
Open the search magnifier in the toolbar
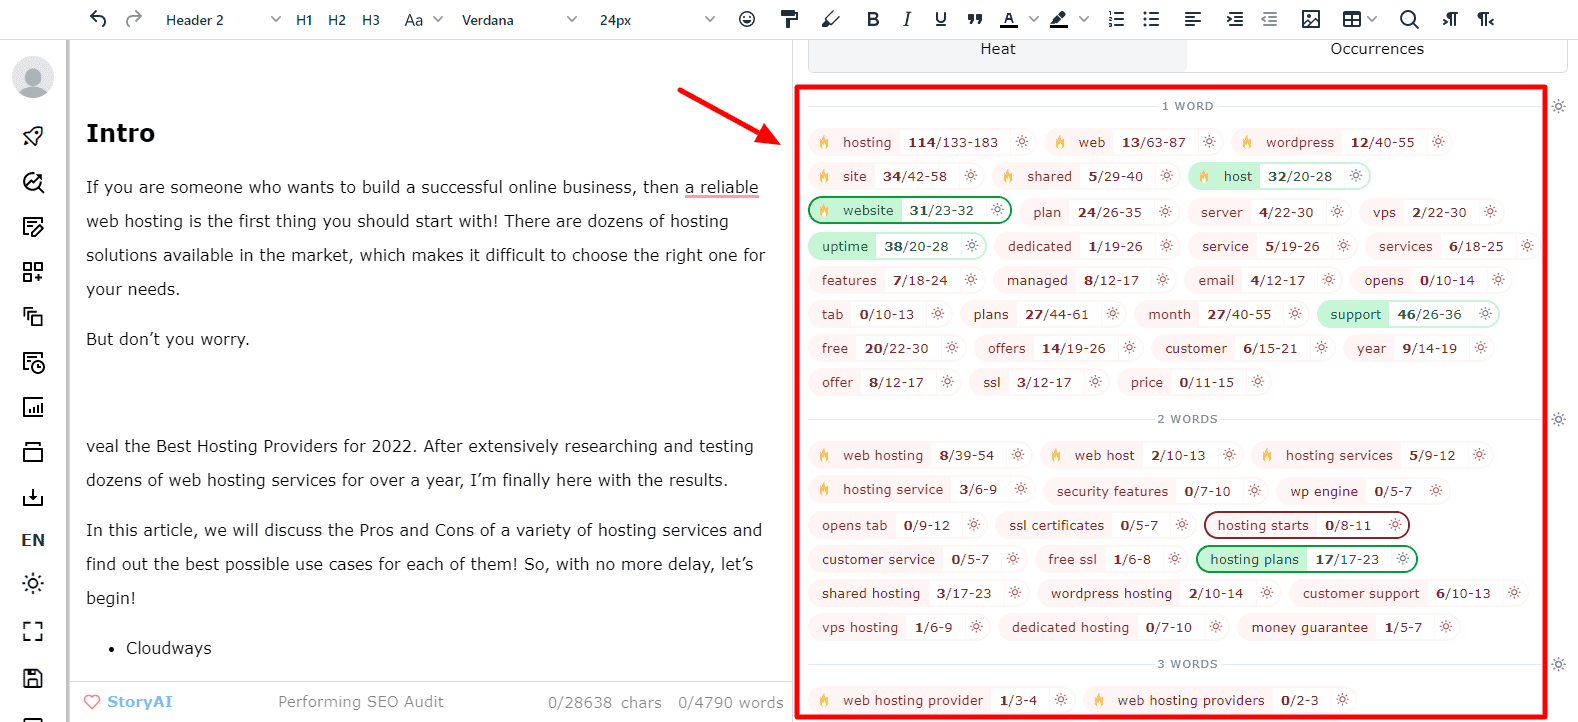coord(1409,19)
